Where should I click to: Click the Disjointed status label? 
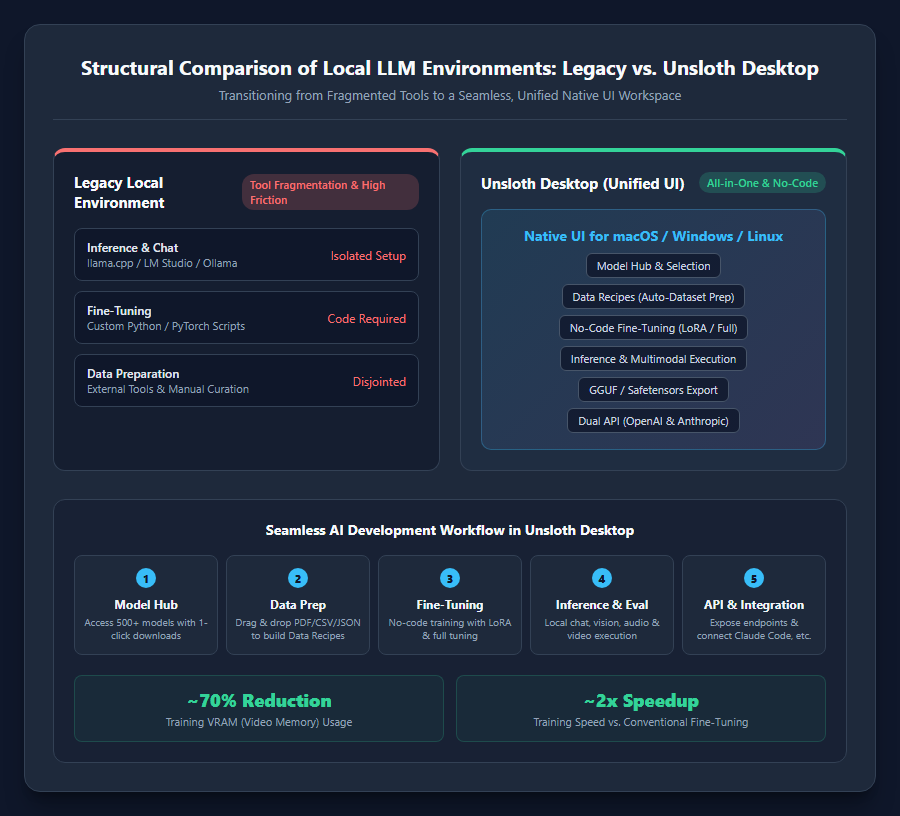(x=379, y=382)
